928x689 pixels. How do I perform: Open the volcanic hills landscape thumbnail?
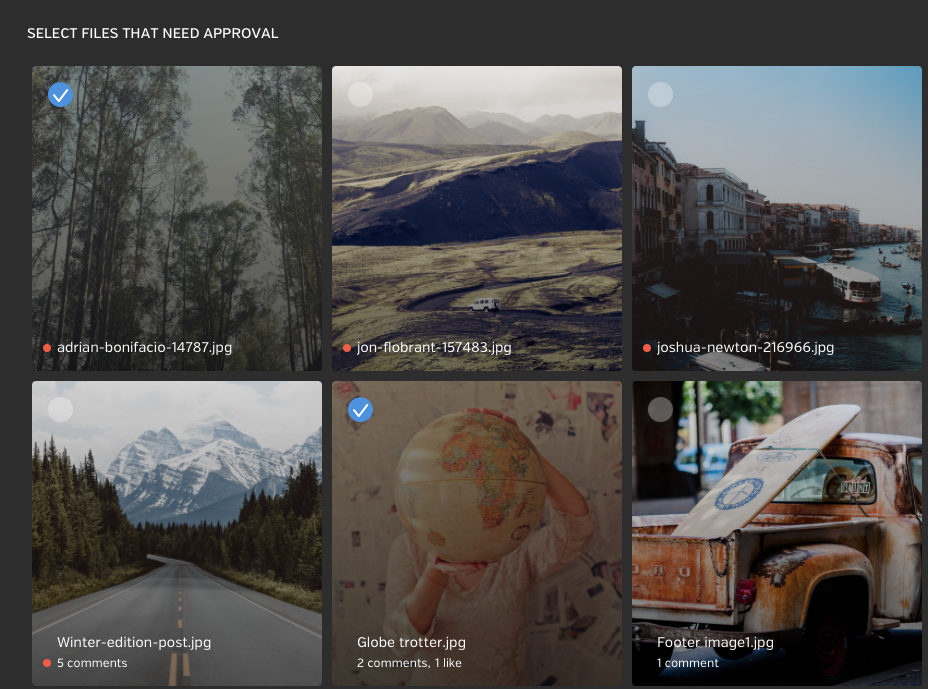(x=477, y=218)
